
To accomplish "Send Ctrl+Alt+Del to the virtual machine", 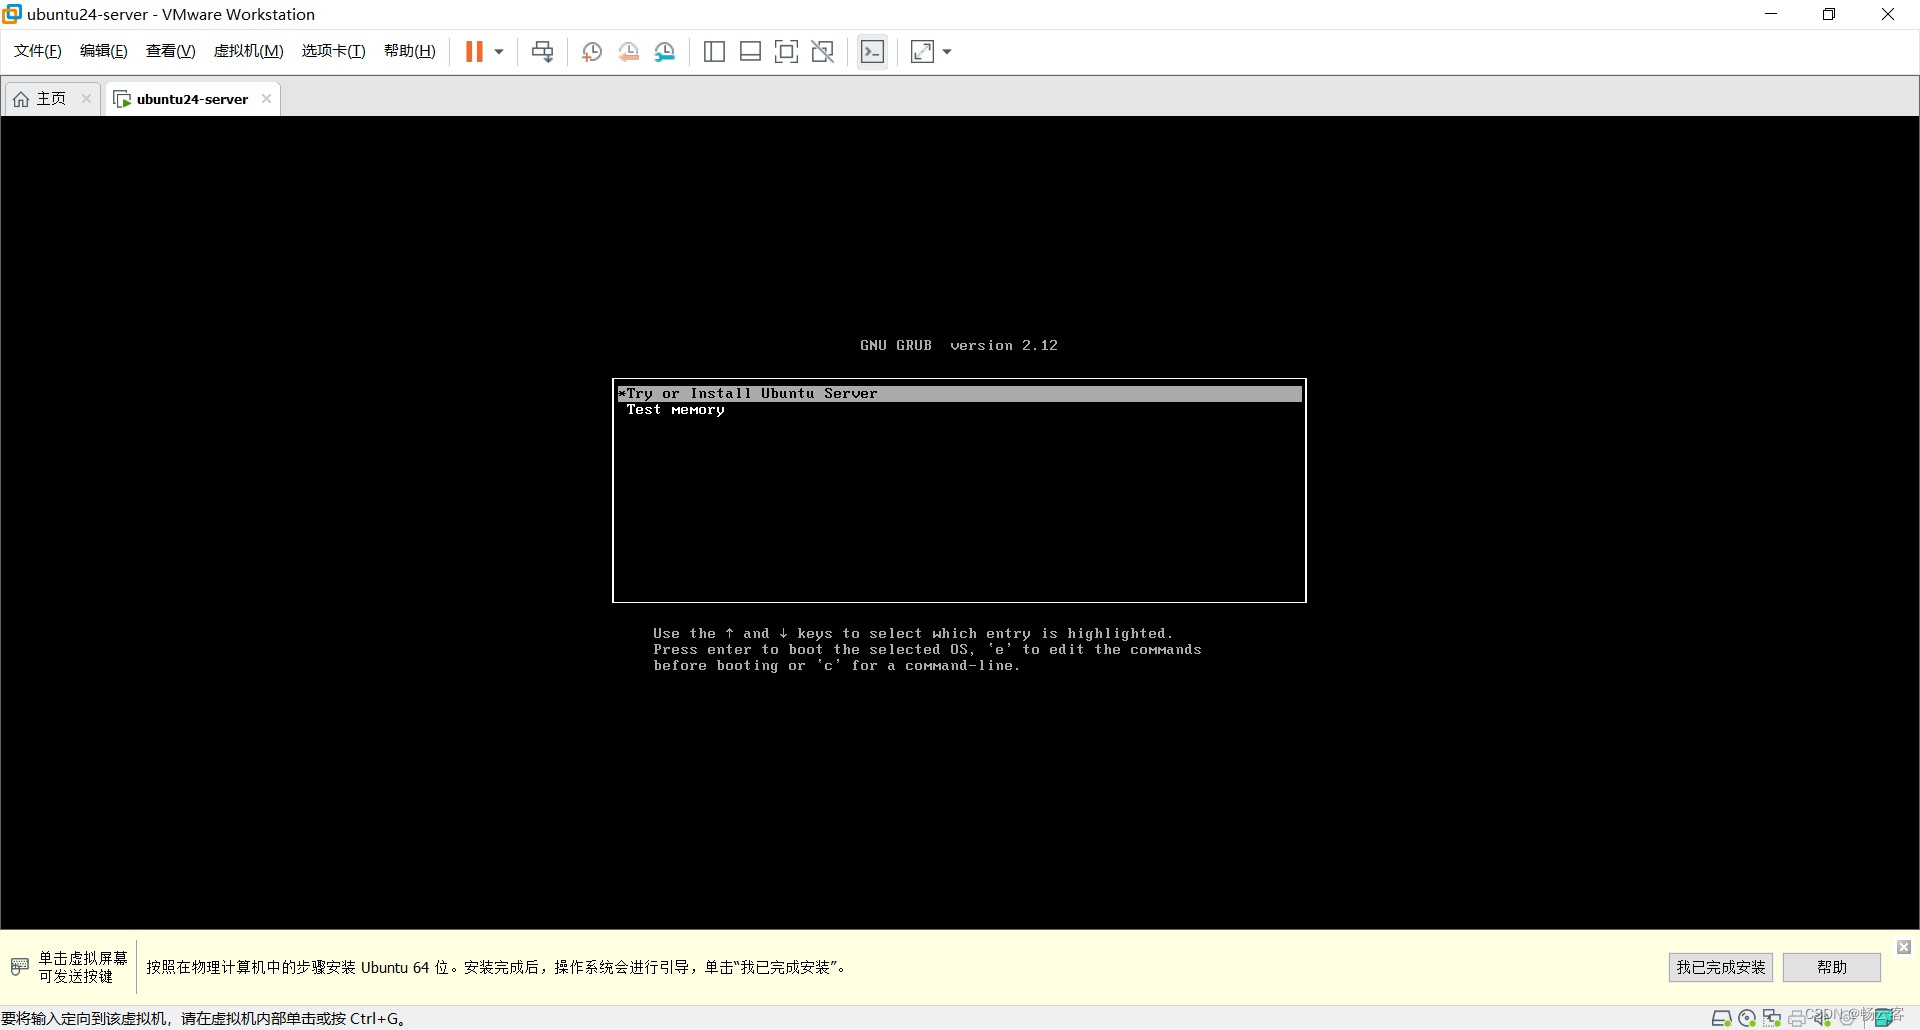I will [543, 51].
